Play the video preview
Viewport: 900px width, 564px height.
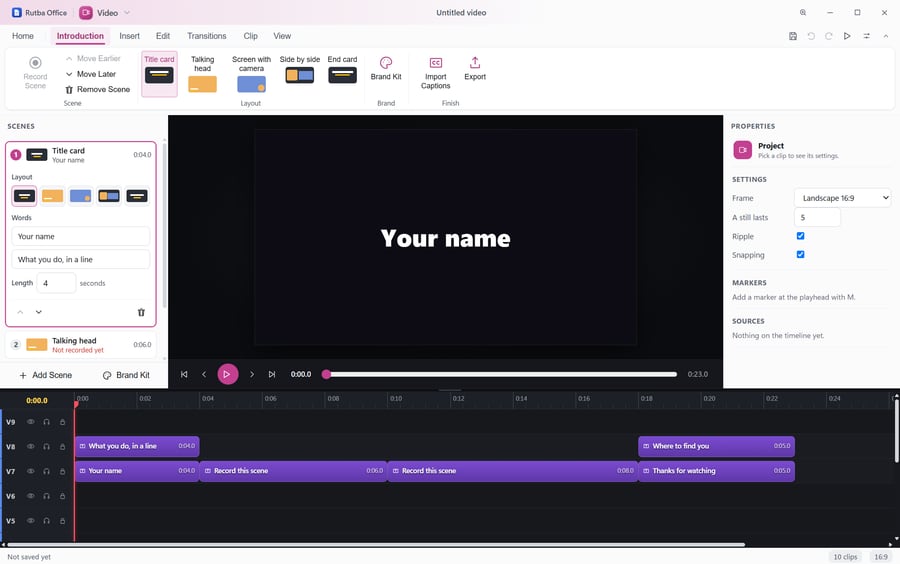coord(227,374)
